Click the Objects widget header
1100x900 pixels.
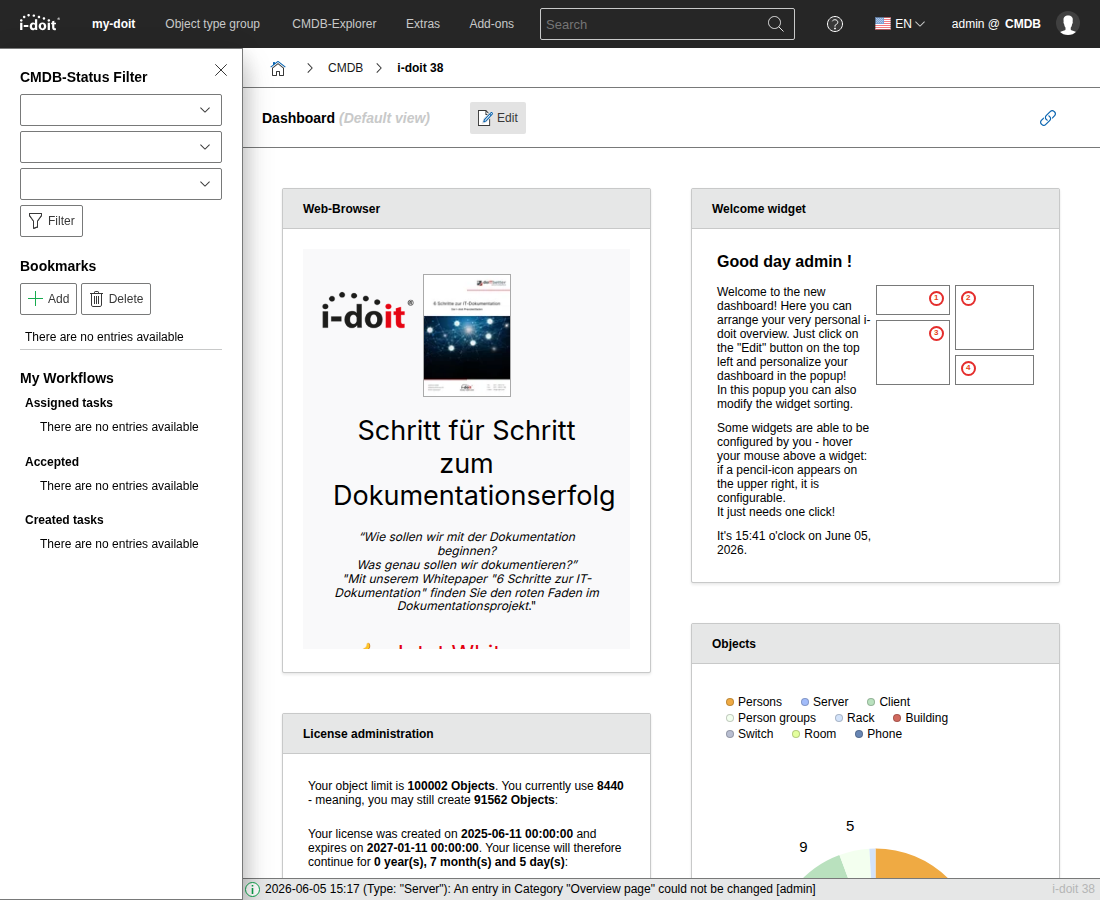click(876, 644)
